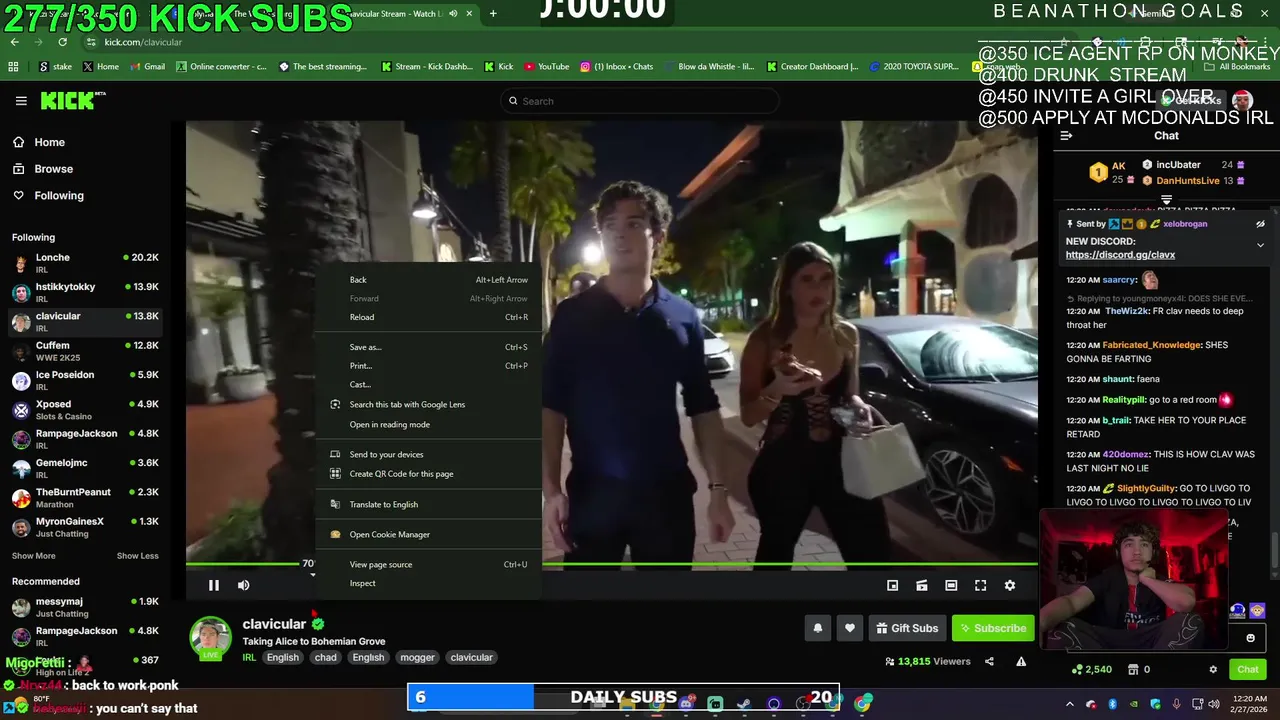Open the emoji picker in chat input

1250,638
